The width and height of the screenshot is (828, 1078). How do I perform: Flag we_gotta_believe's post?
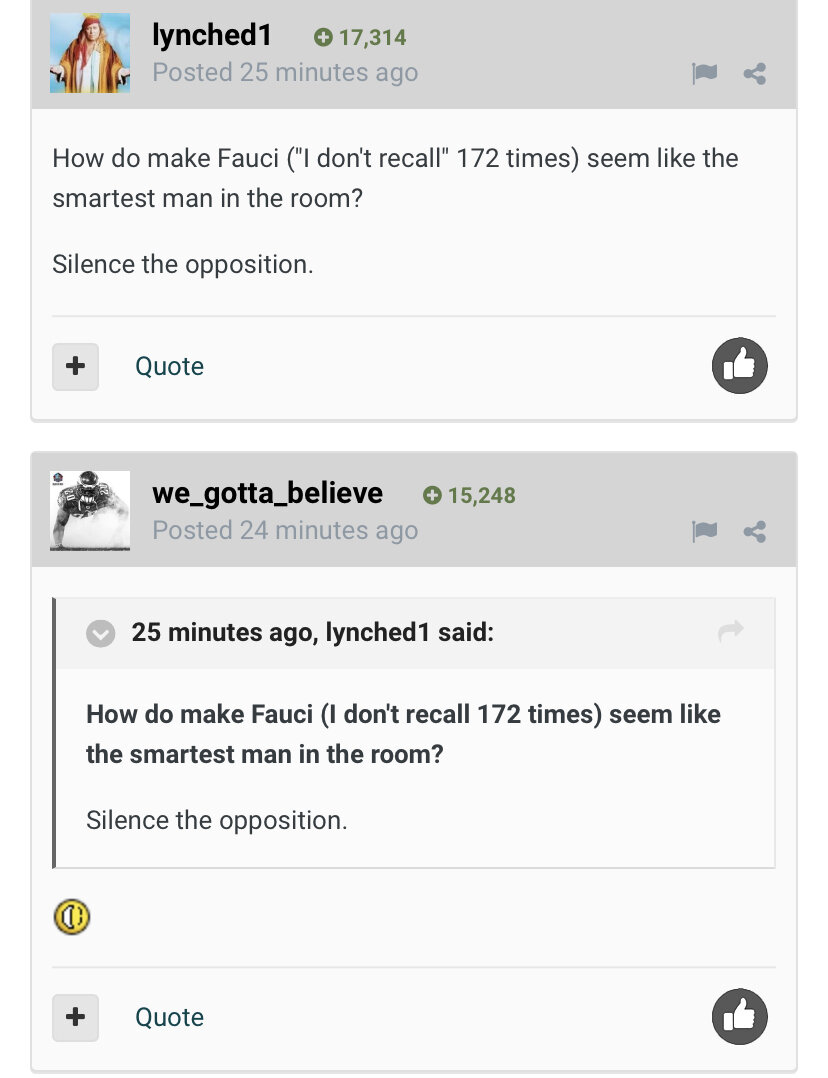pos(704,532)
